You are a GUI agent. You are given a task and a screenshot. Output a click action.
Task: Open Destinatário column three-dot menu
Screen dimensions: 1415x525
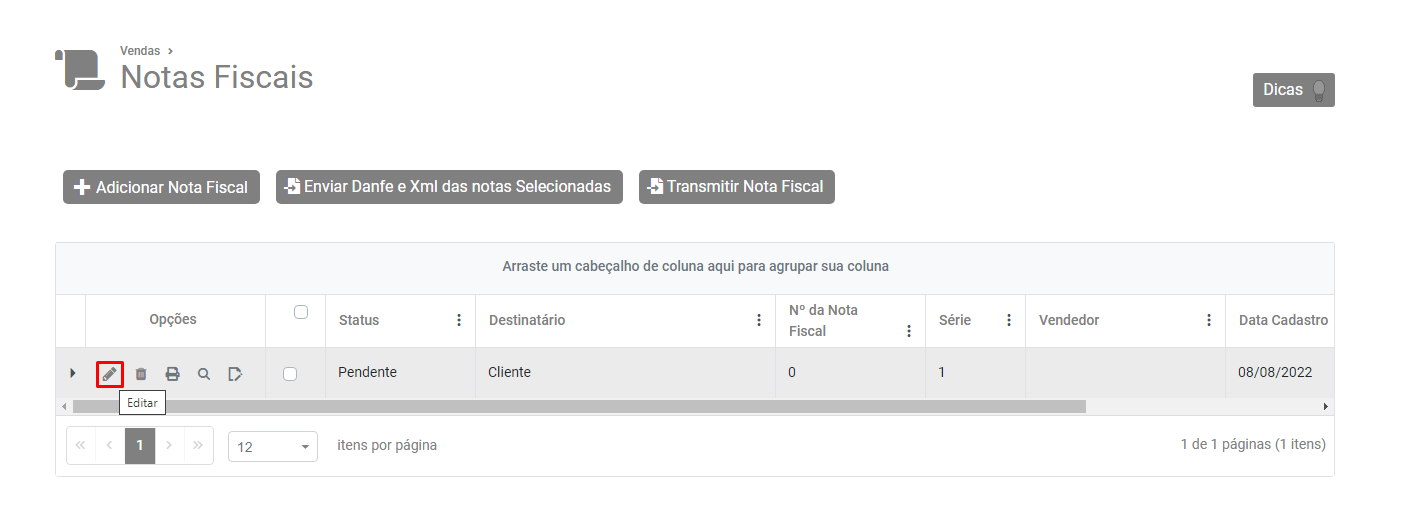click(x=759, y=320)
